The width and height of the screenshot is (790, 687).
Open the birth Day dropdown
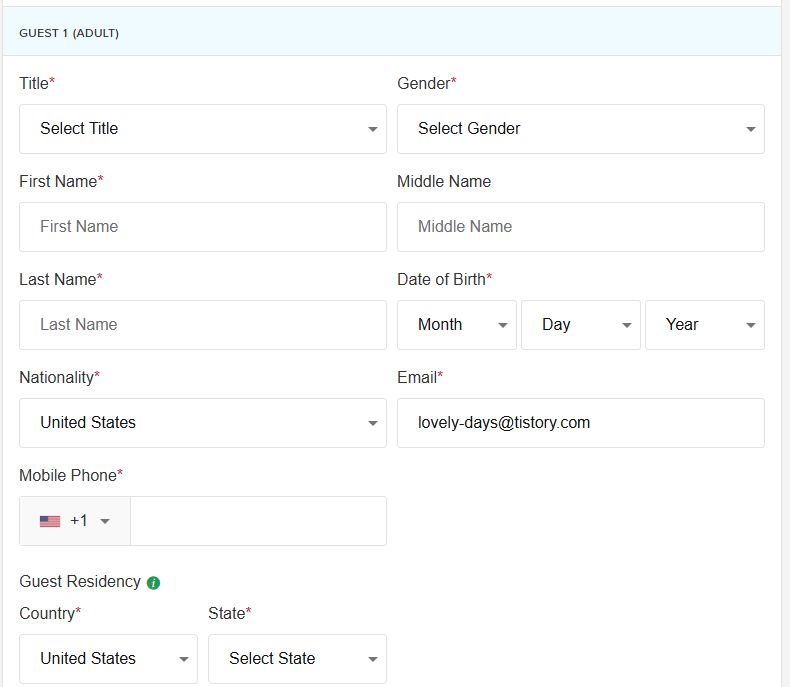click(x=580, y=325)
